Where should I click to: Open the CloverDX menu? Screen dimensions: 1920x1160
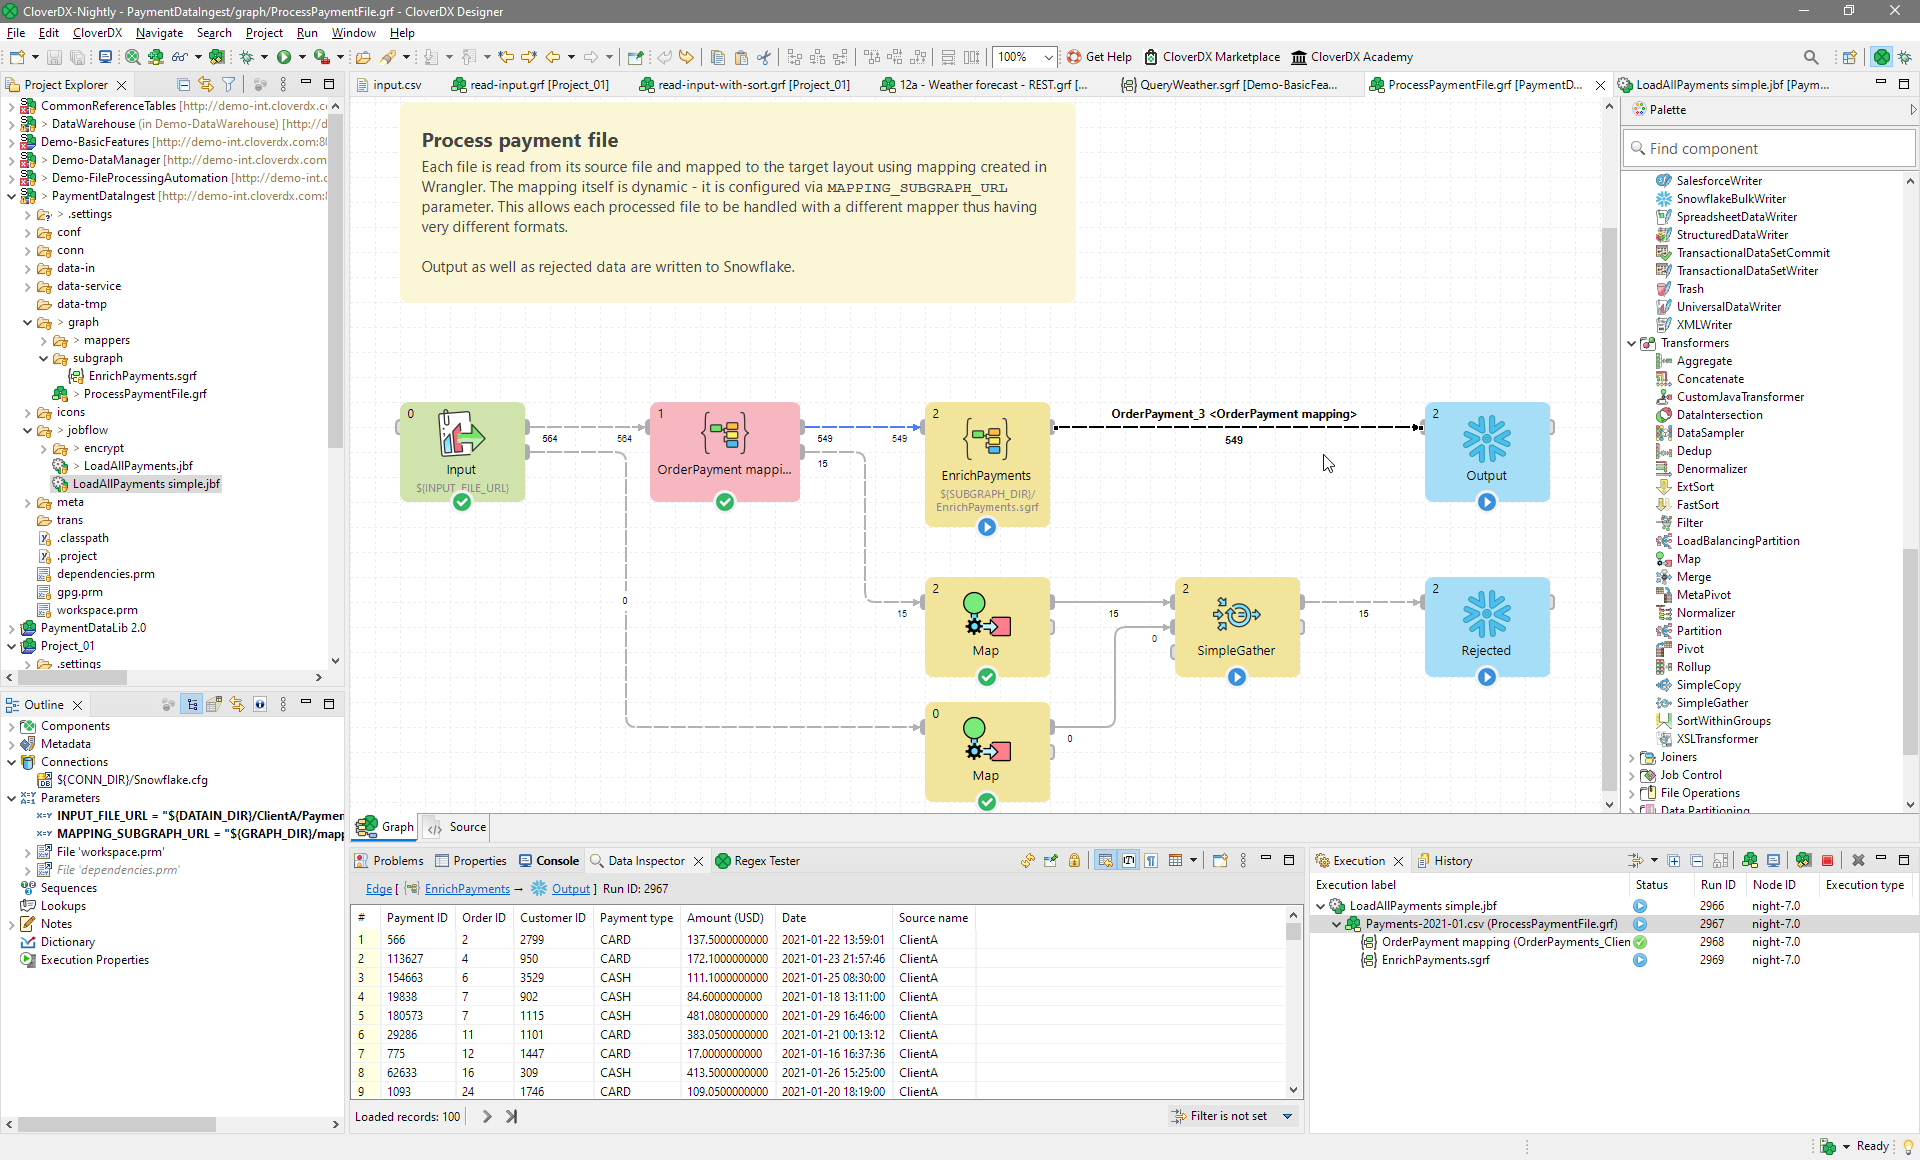[x=97, y=33]
